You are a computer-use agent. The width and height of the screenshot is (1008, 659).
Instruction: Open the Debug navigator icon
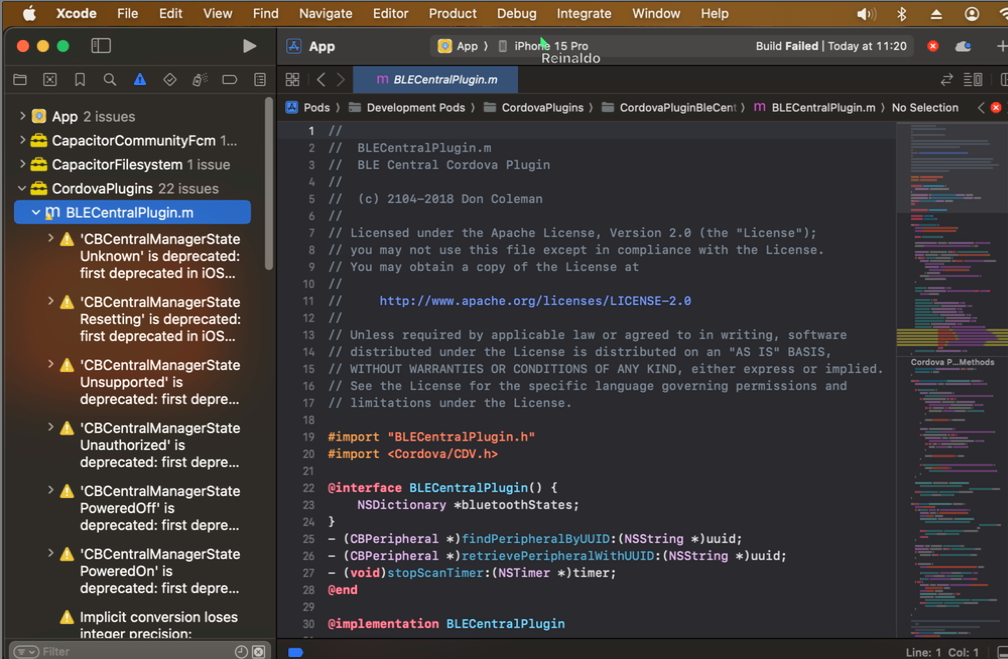point(200,80)
